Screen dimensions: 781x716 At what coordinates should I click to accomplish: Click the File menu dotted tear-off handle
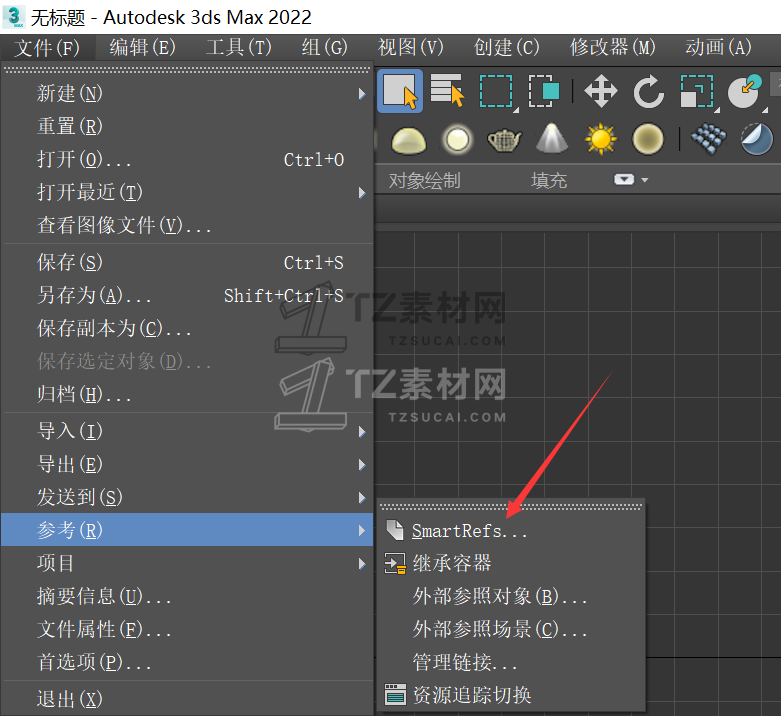[x=187, y=71]
